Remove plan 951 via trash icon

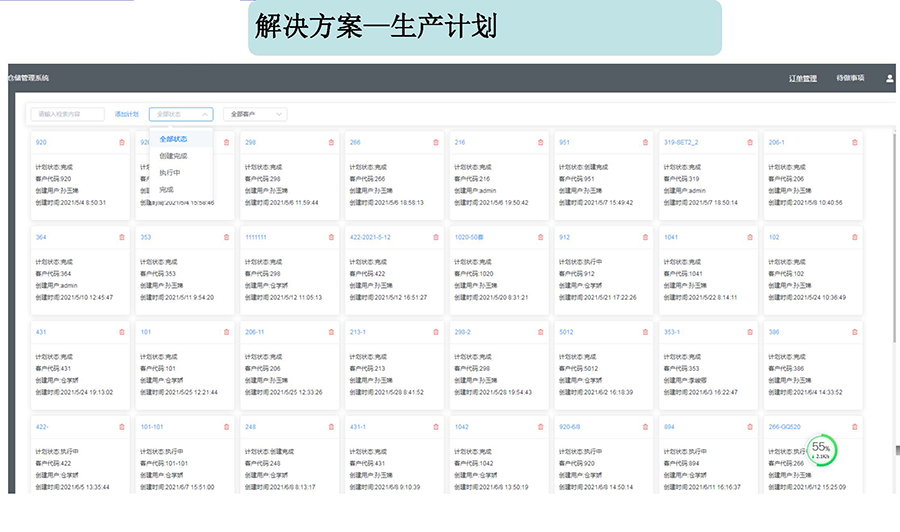click(x=645, y=142)
